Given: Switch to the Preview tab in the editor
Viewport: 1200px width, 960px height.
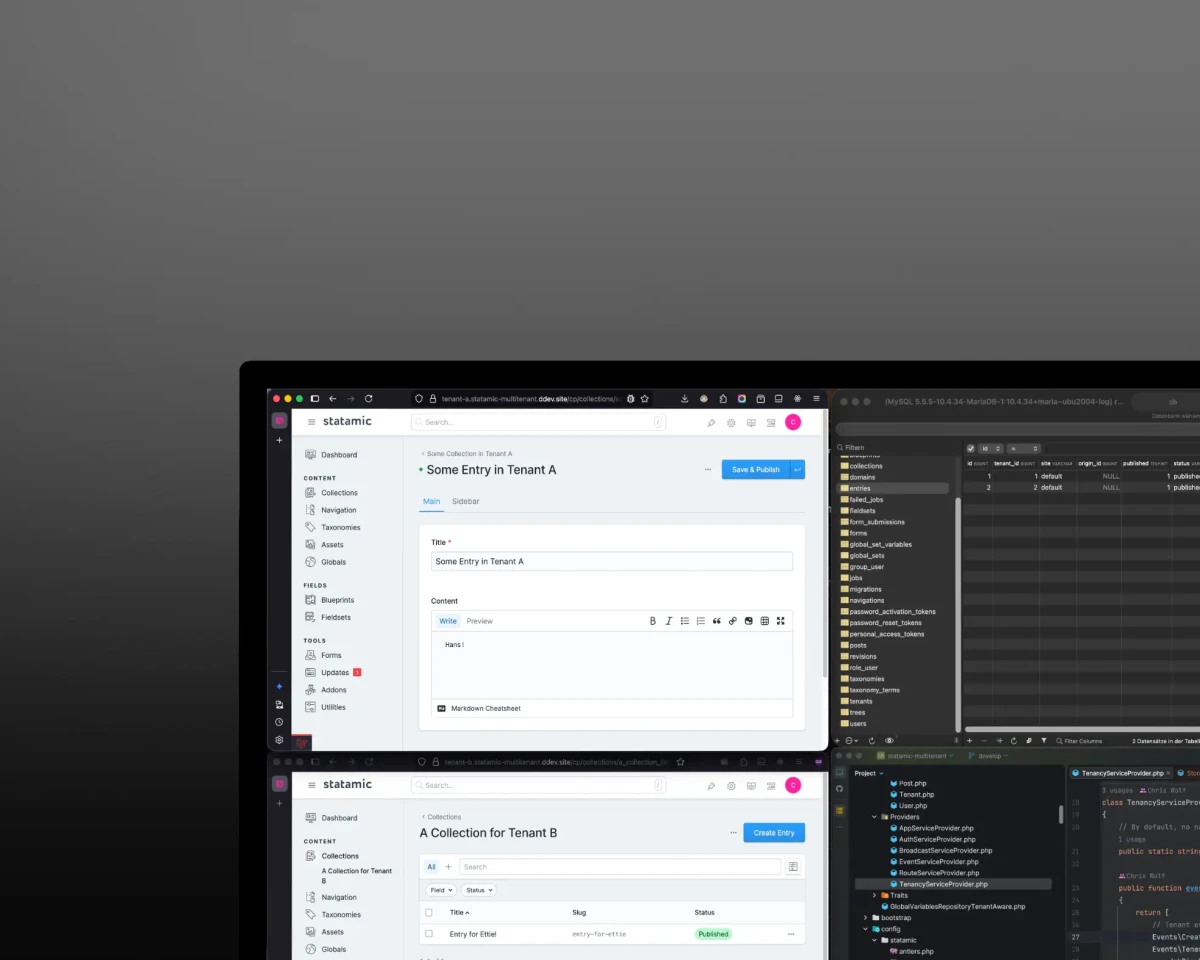Looking at the screenshot, I should click(479, 621).
